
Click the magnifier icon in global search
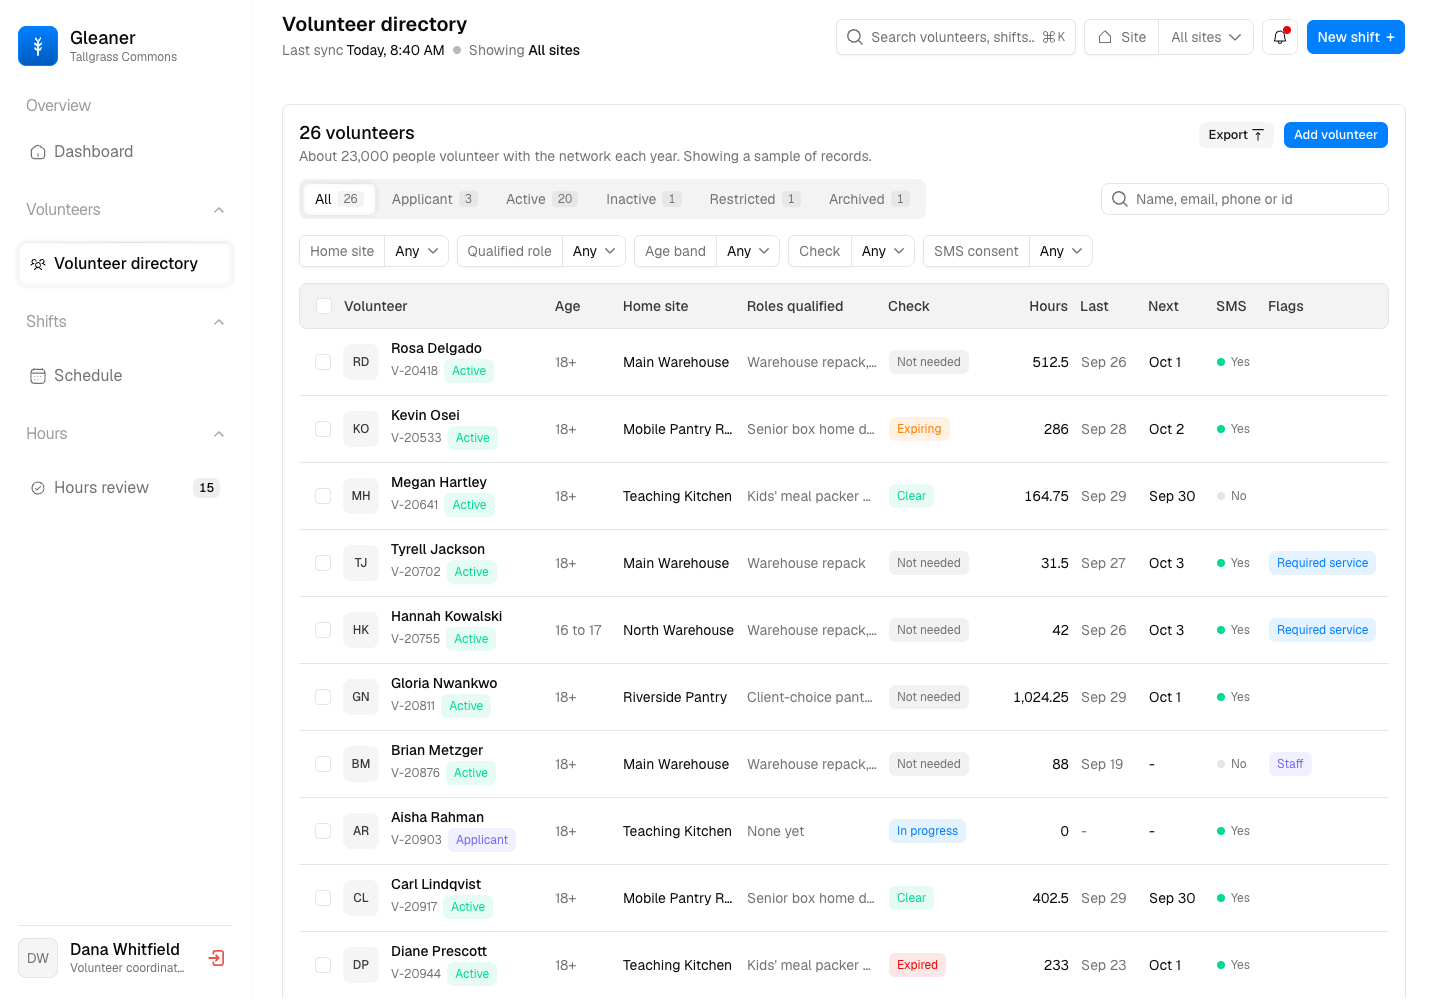(855, 37)
